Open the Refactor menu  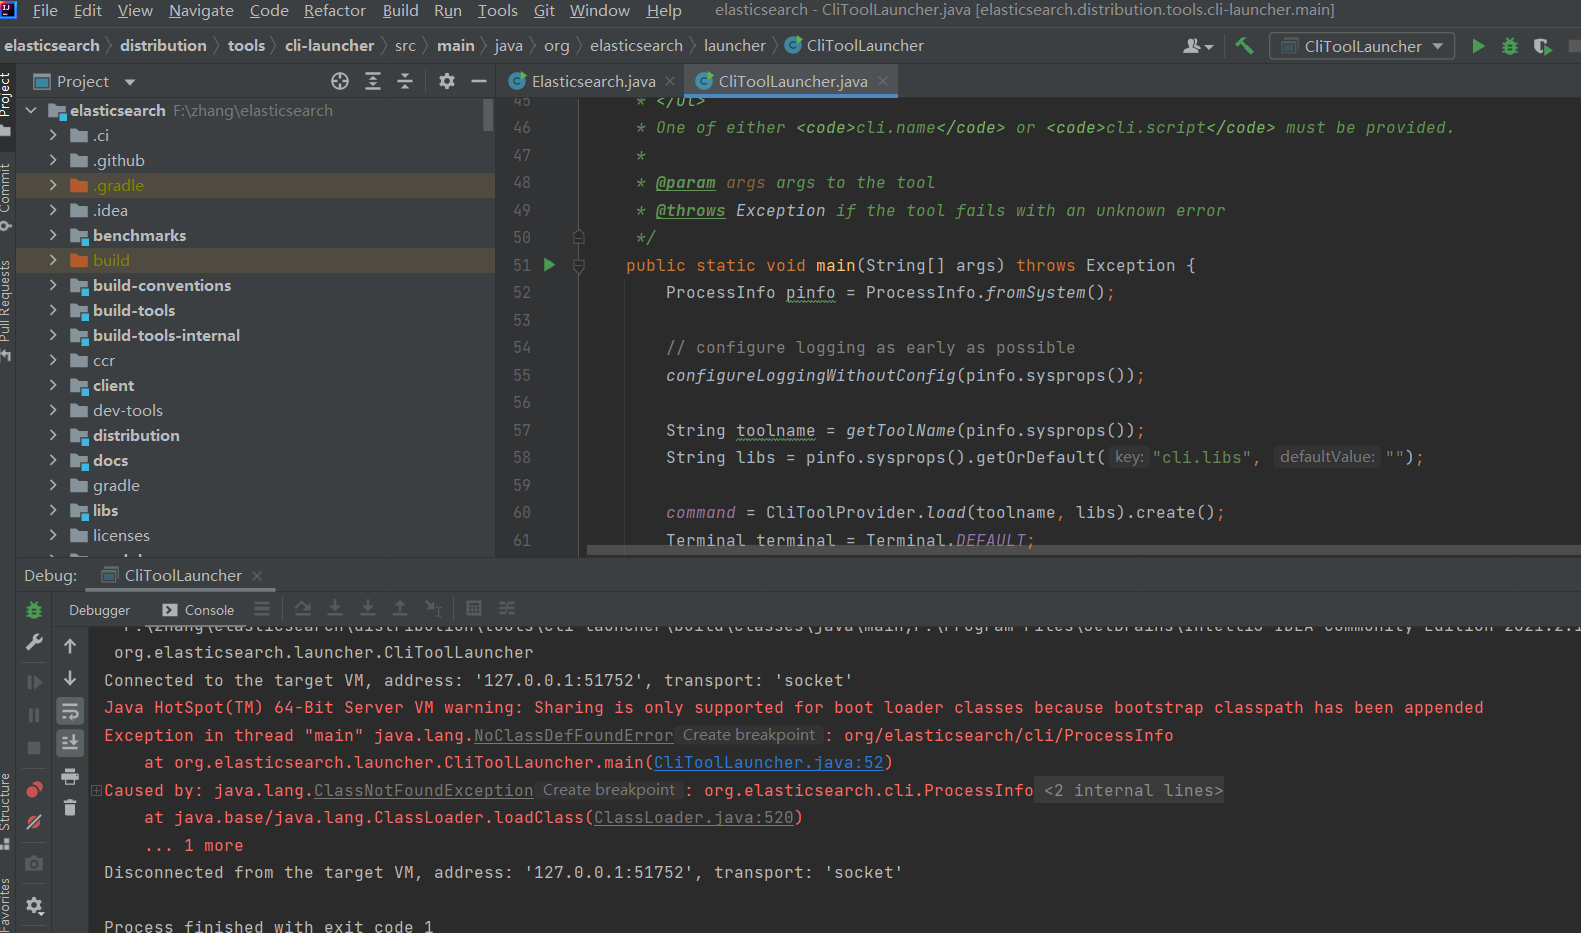pos(335,11)
